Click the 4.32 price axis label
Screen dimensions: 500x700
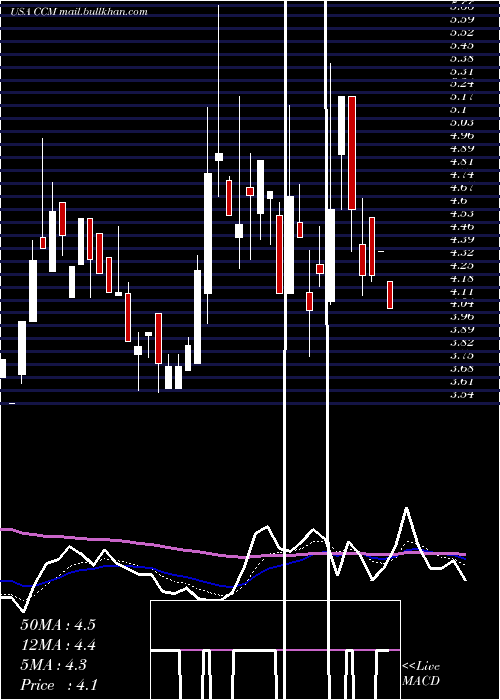(x=462, y=252)
